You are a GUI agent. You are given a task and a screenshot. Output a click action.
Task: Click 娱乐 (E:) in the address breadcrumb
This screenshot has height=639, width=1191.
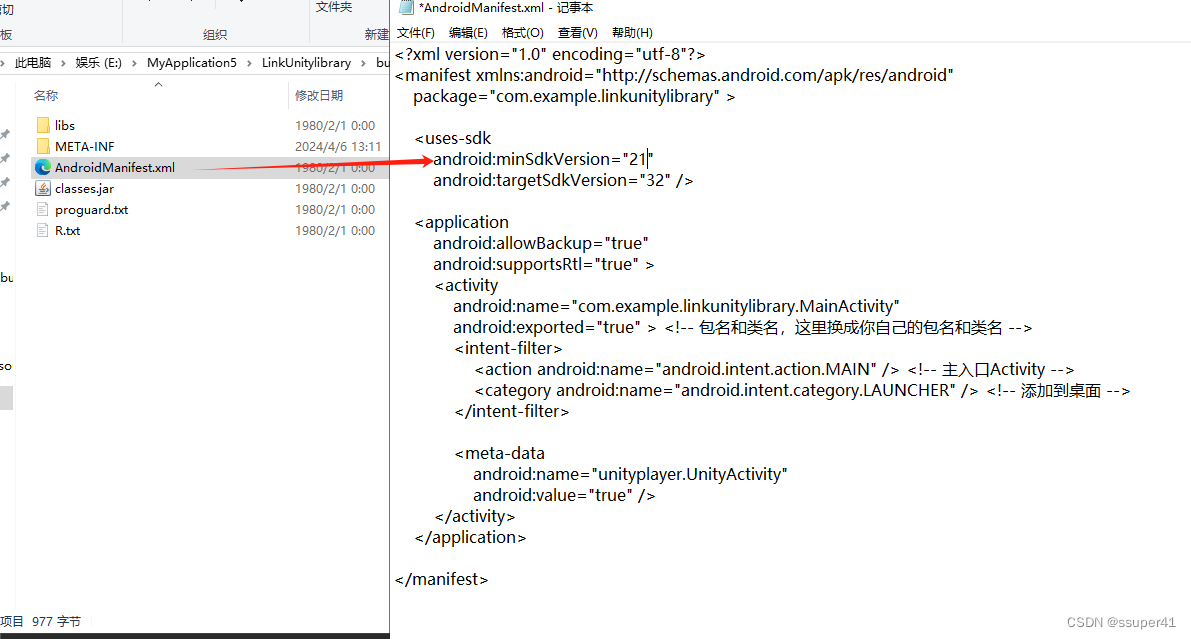[x=98, y=62]
